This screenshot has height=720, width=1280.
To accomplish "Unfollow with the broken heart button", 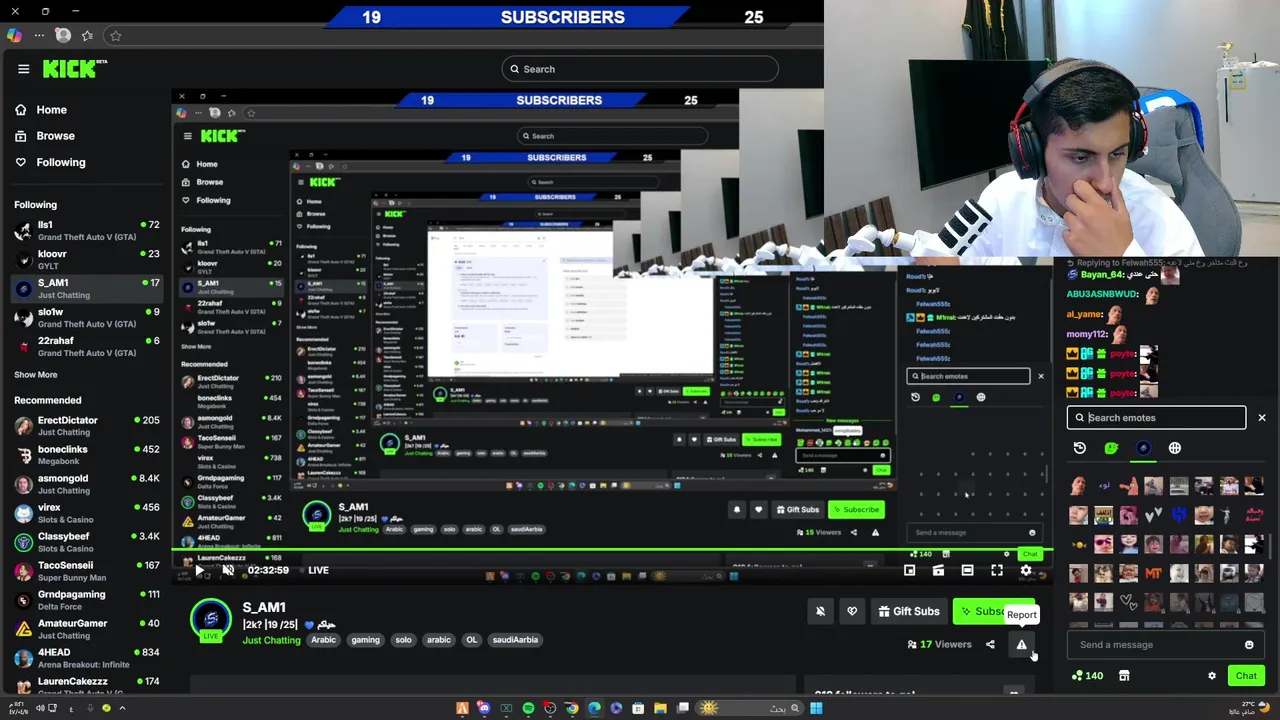I will point(852,611).
